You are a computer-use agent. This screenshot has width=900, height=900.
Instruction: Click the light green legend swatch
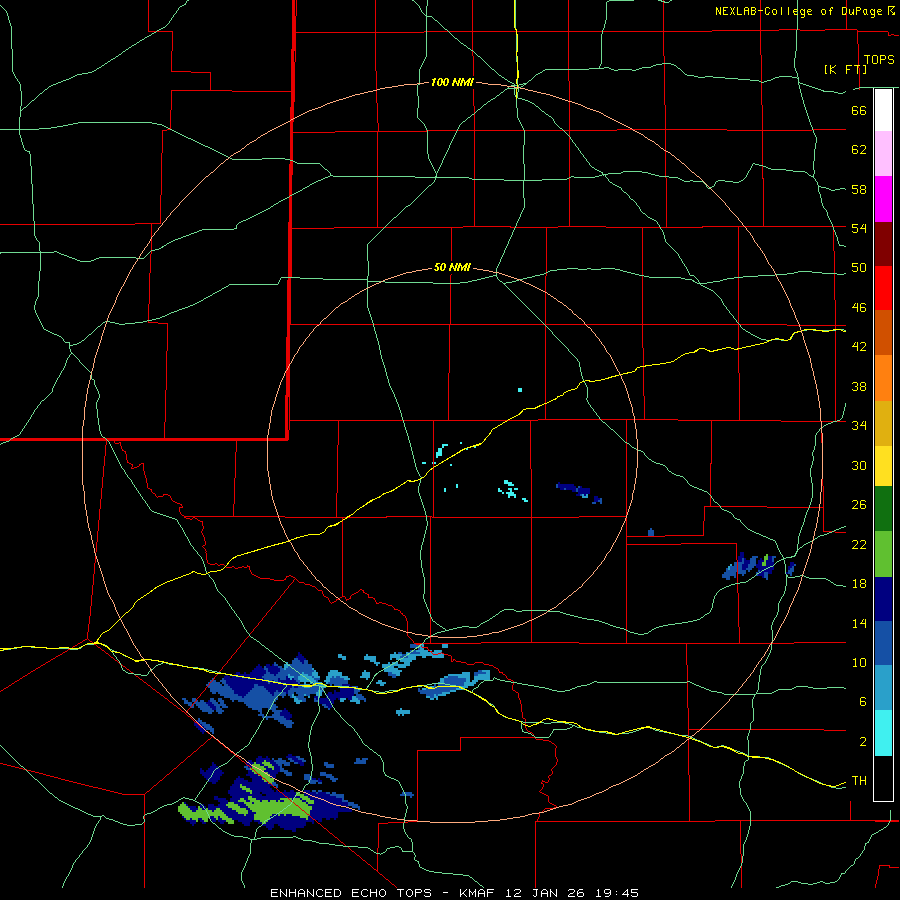coord(883,554)
